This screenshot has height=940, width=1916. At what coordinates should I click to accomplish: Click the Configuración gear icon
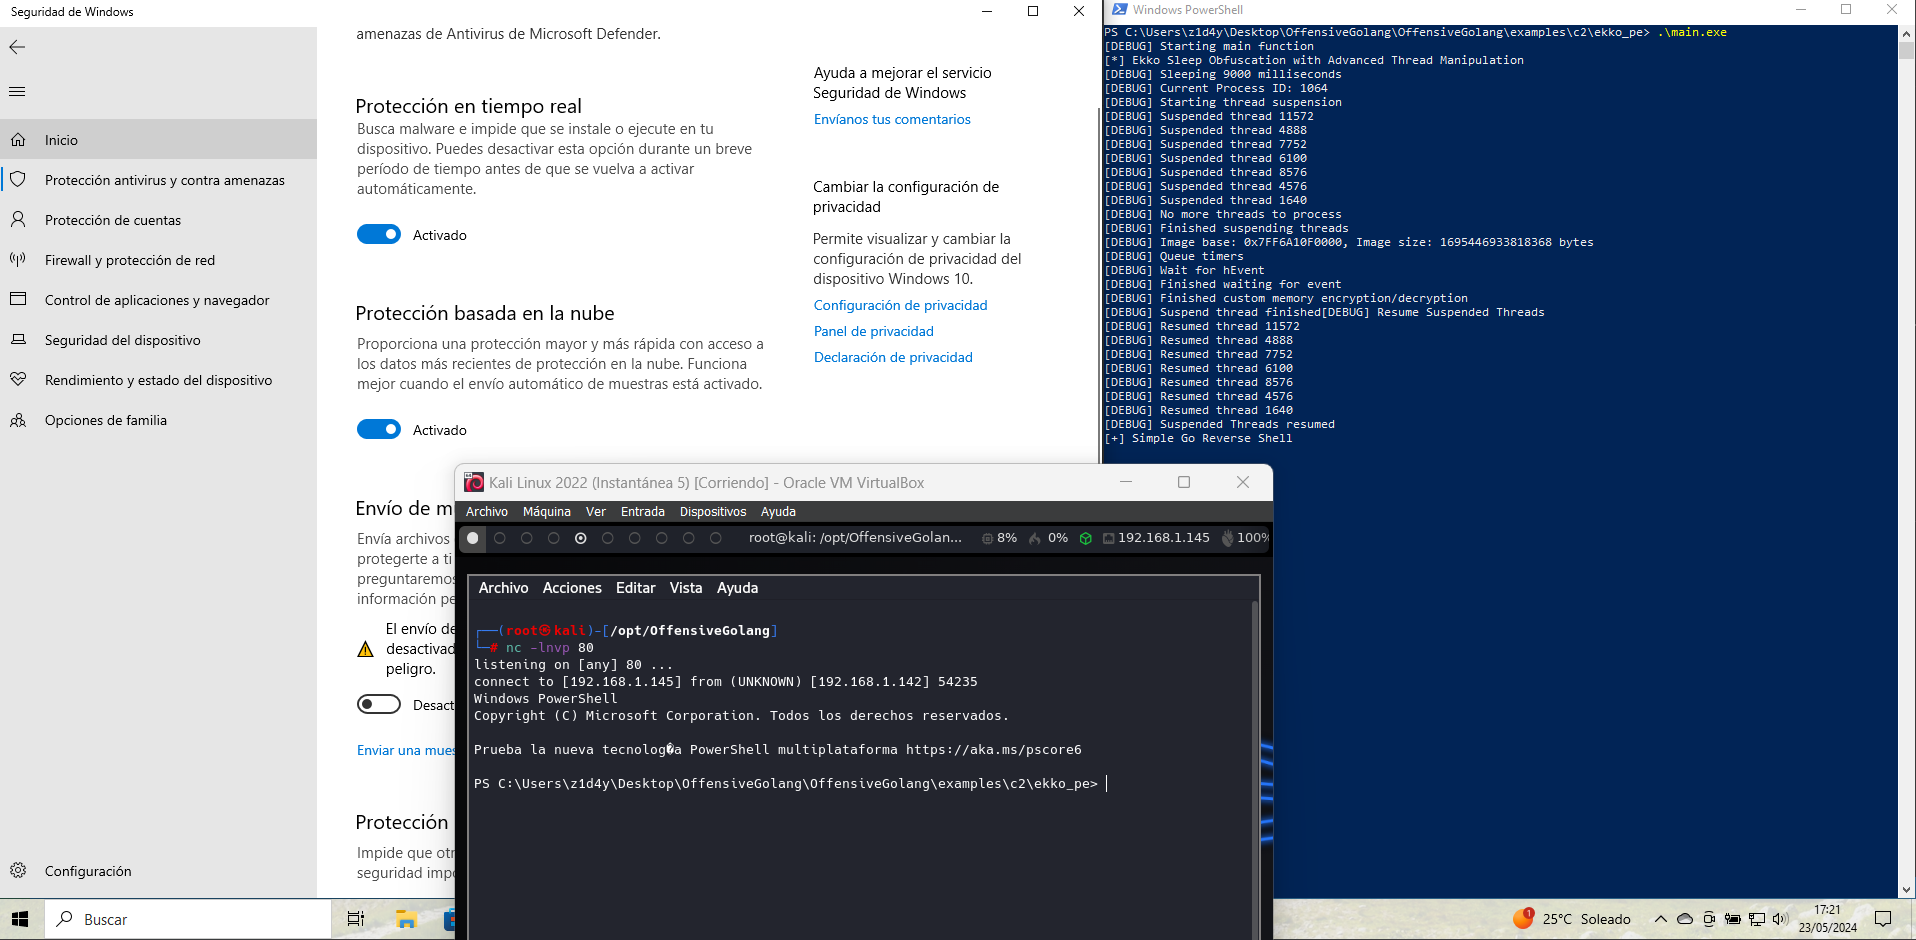pyautogui.click(x=18, y=870)
